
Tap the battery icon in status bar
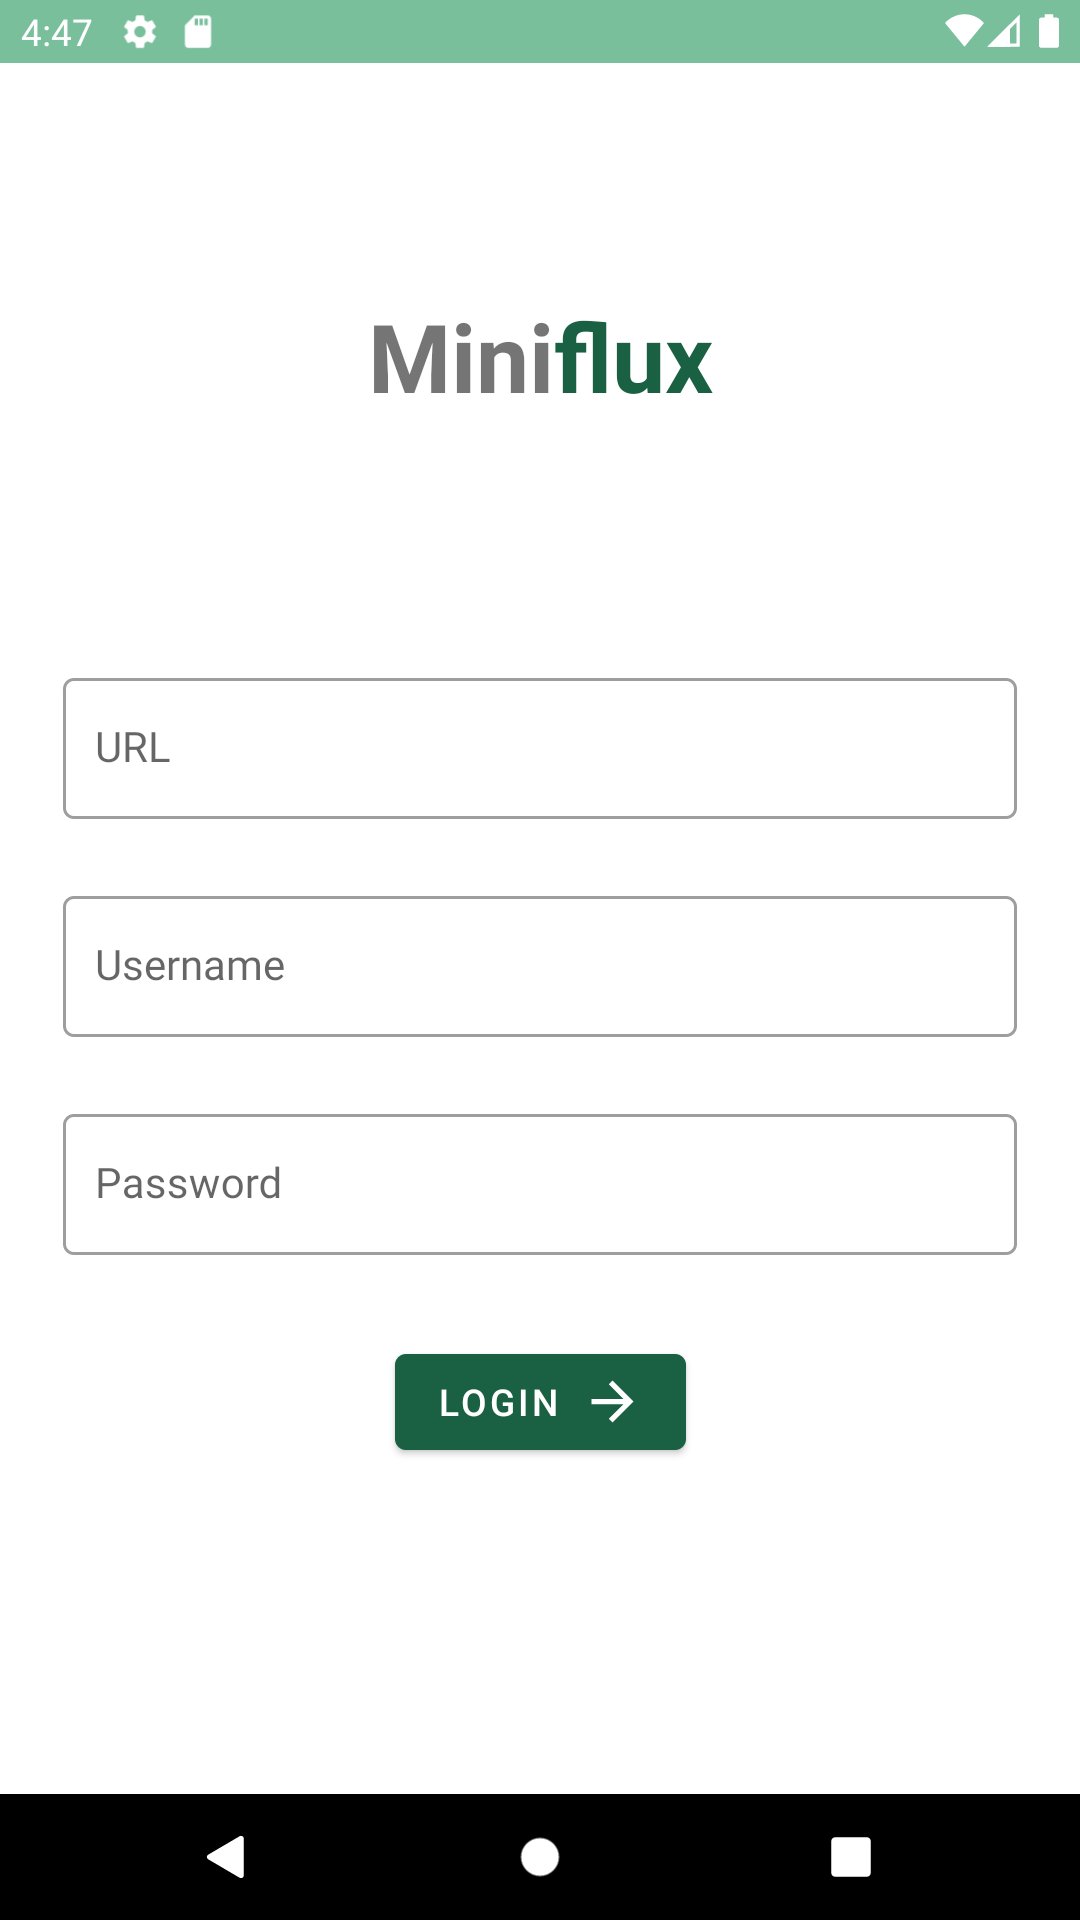click(1048, 32)
